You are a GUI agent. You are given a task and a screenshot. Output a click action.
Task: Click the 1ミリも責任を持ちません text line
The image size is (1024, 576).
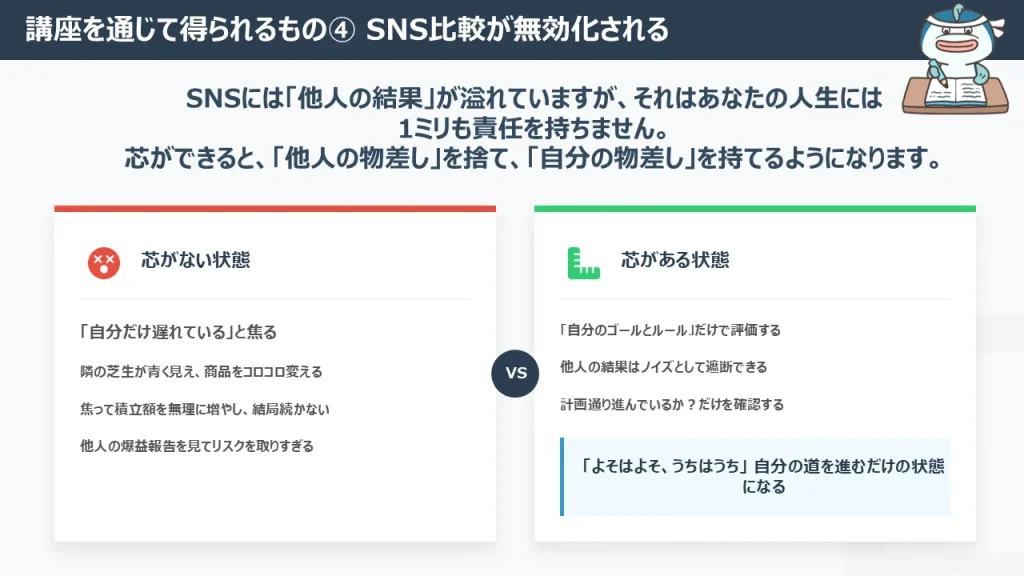pos(533,129)
